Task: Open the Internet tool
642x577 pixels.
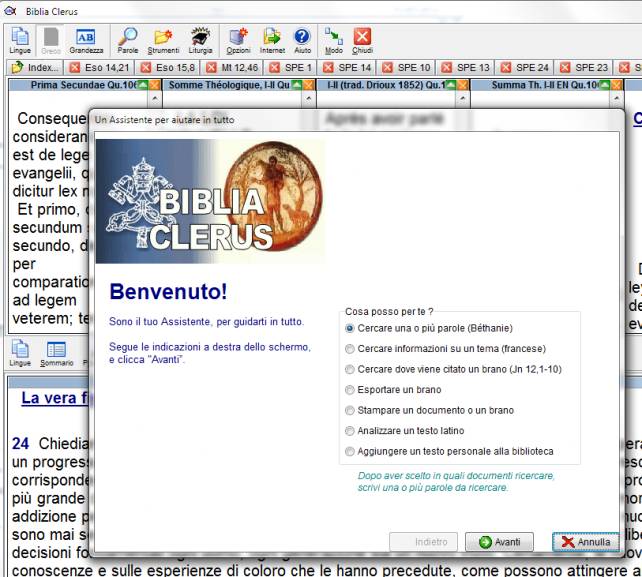Action: [x=272, y=41]
